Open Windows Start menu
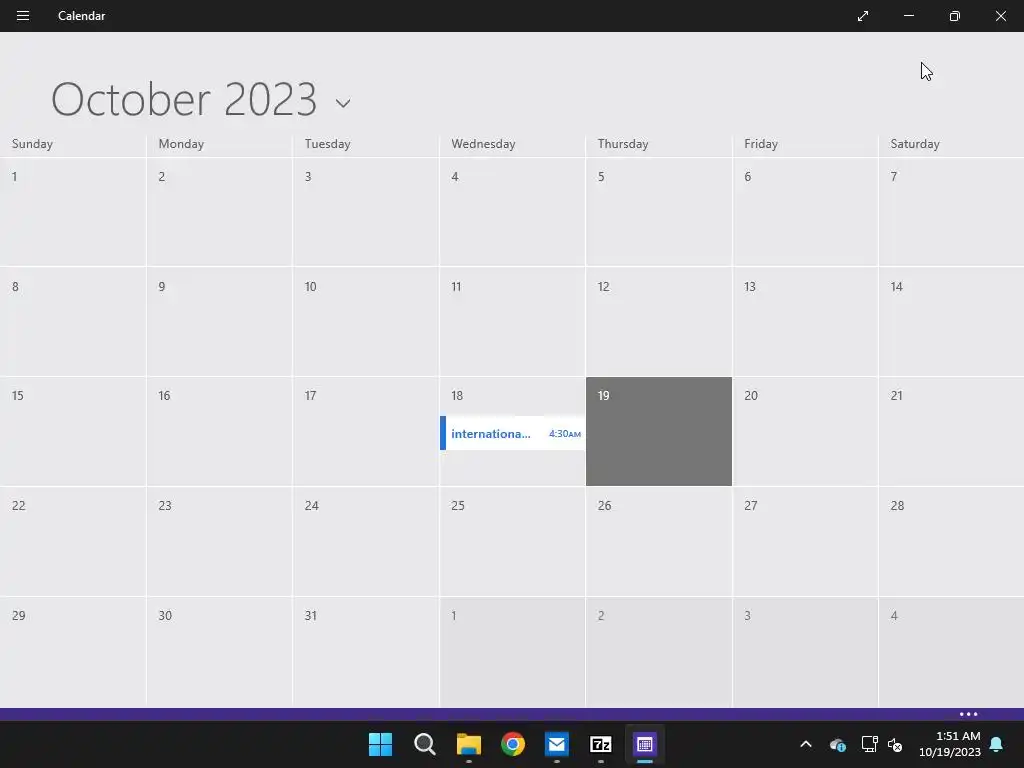This screenshot has width=1024, height=768. coord(380,744)
